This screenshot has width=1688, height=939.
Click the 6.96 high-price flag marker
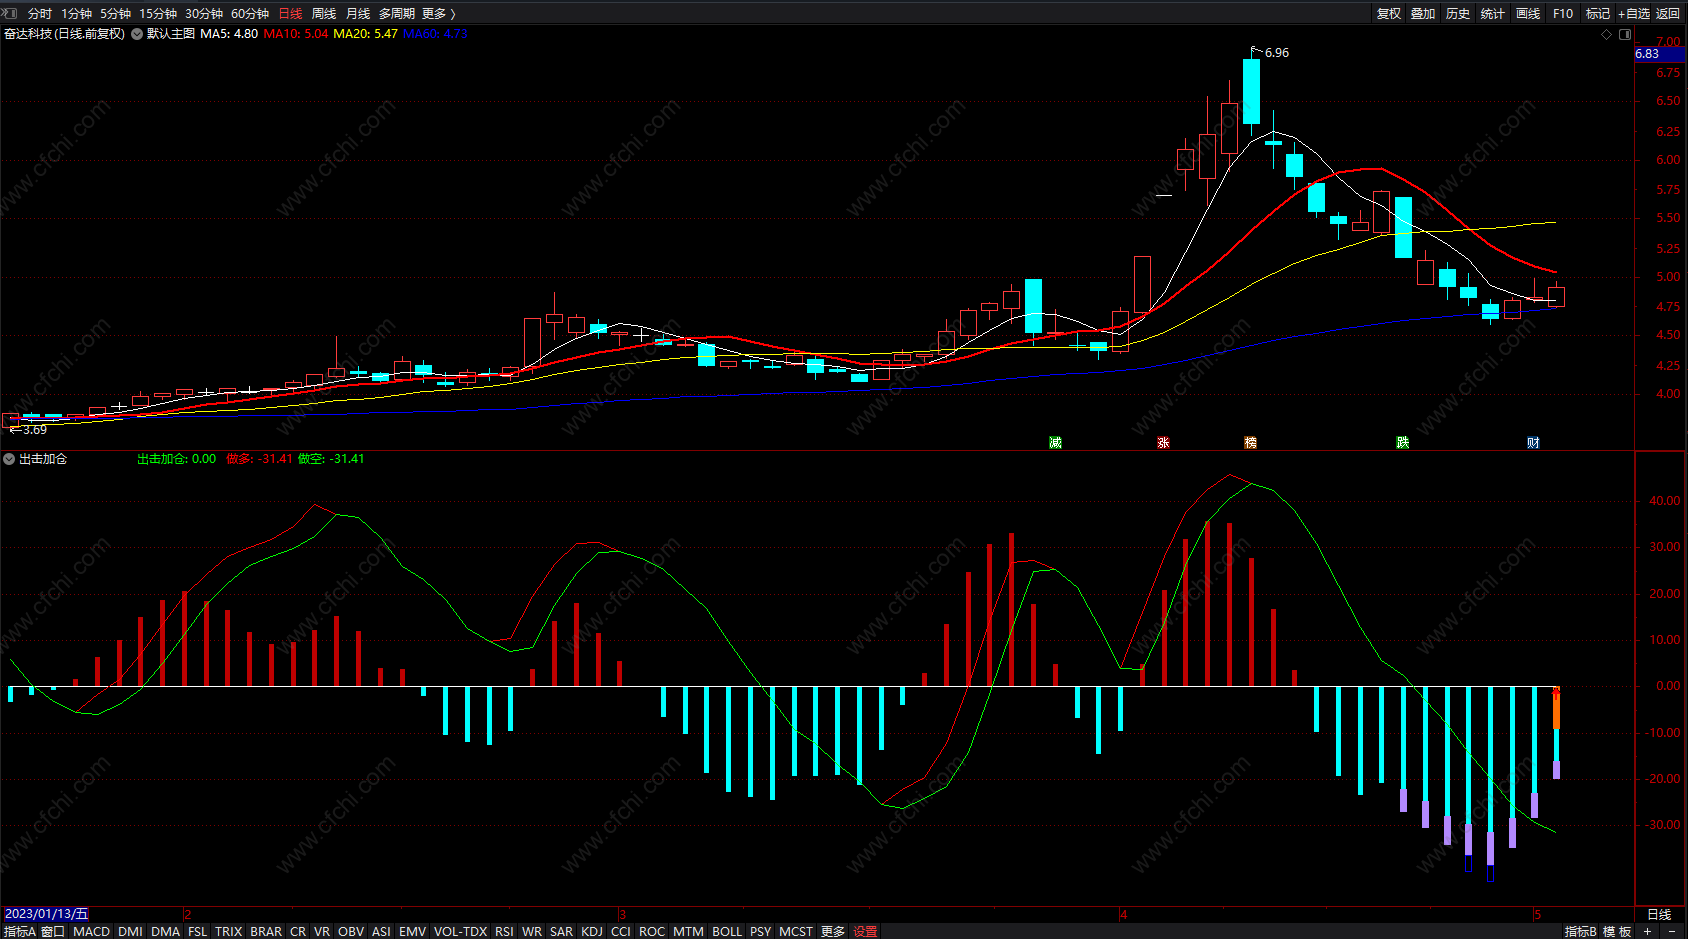tap(1270, 52)
